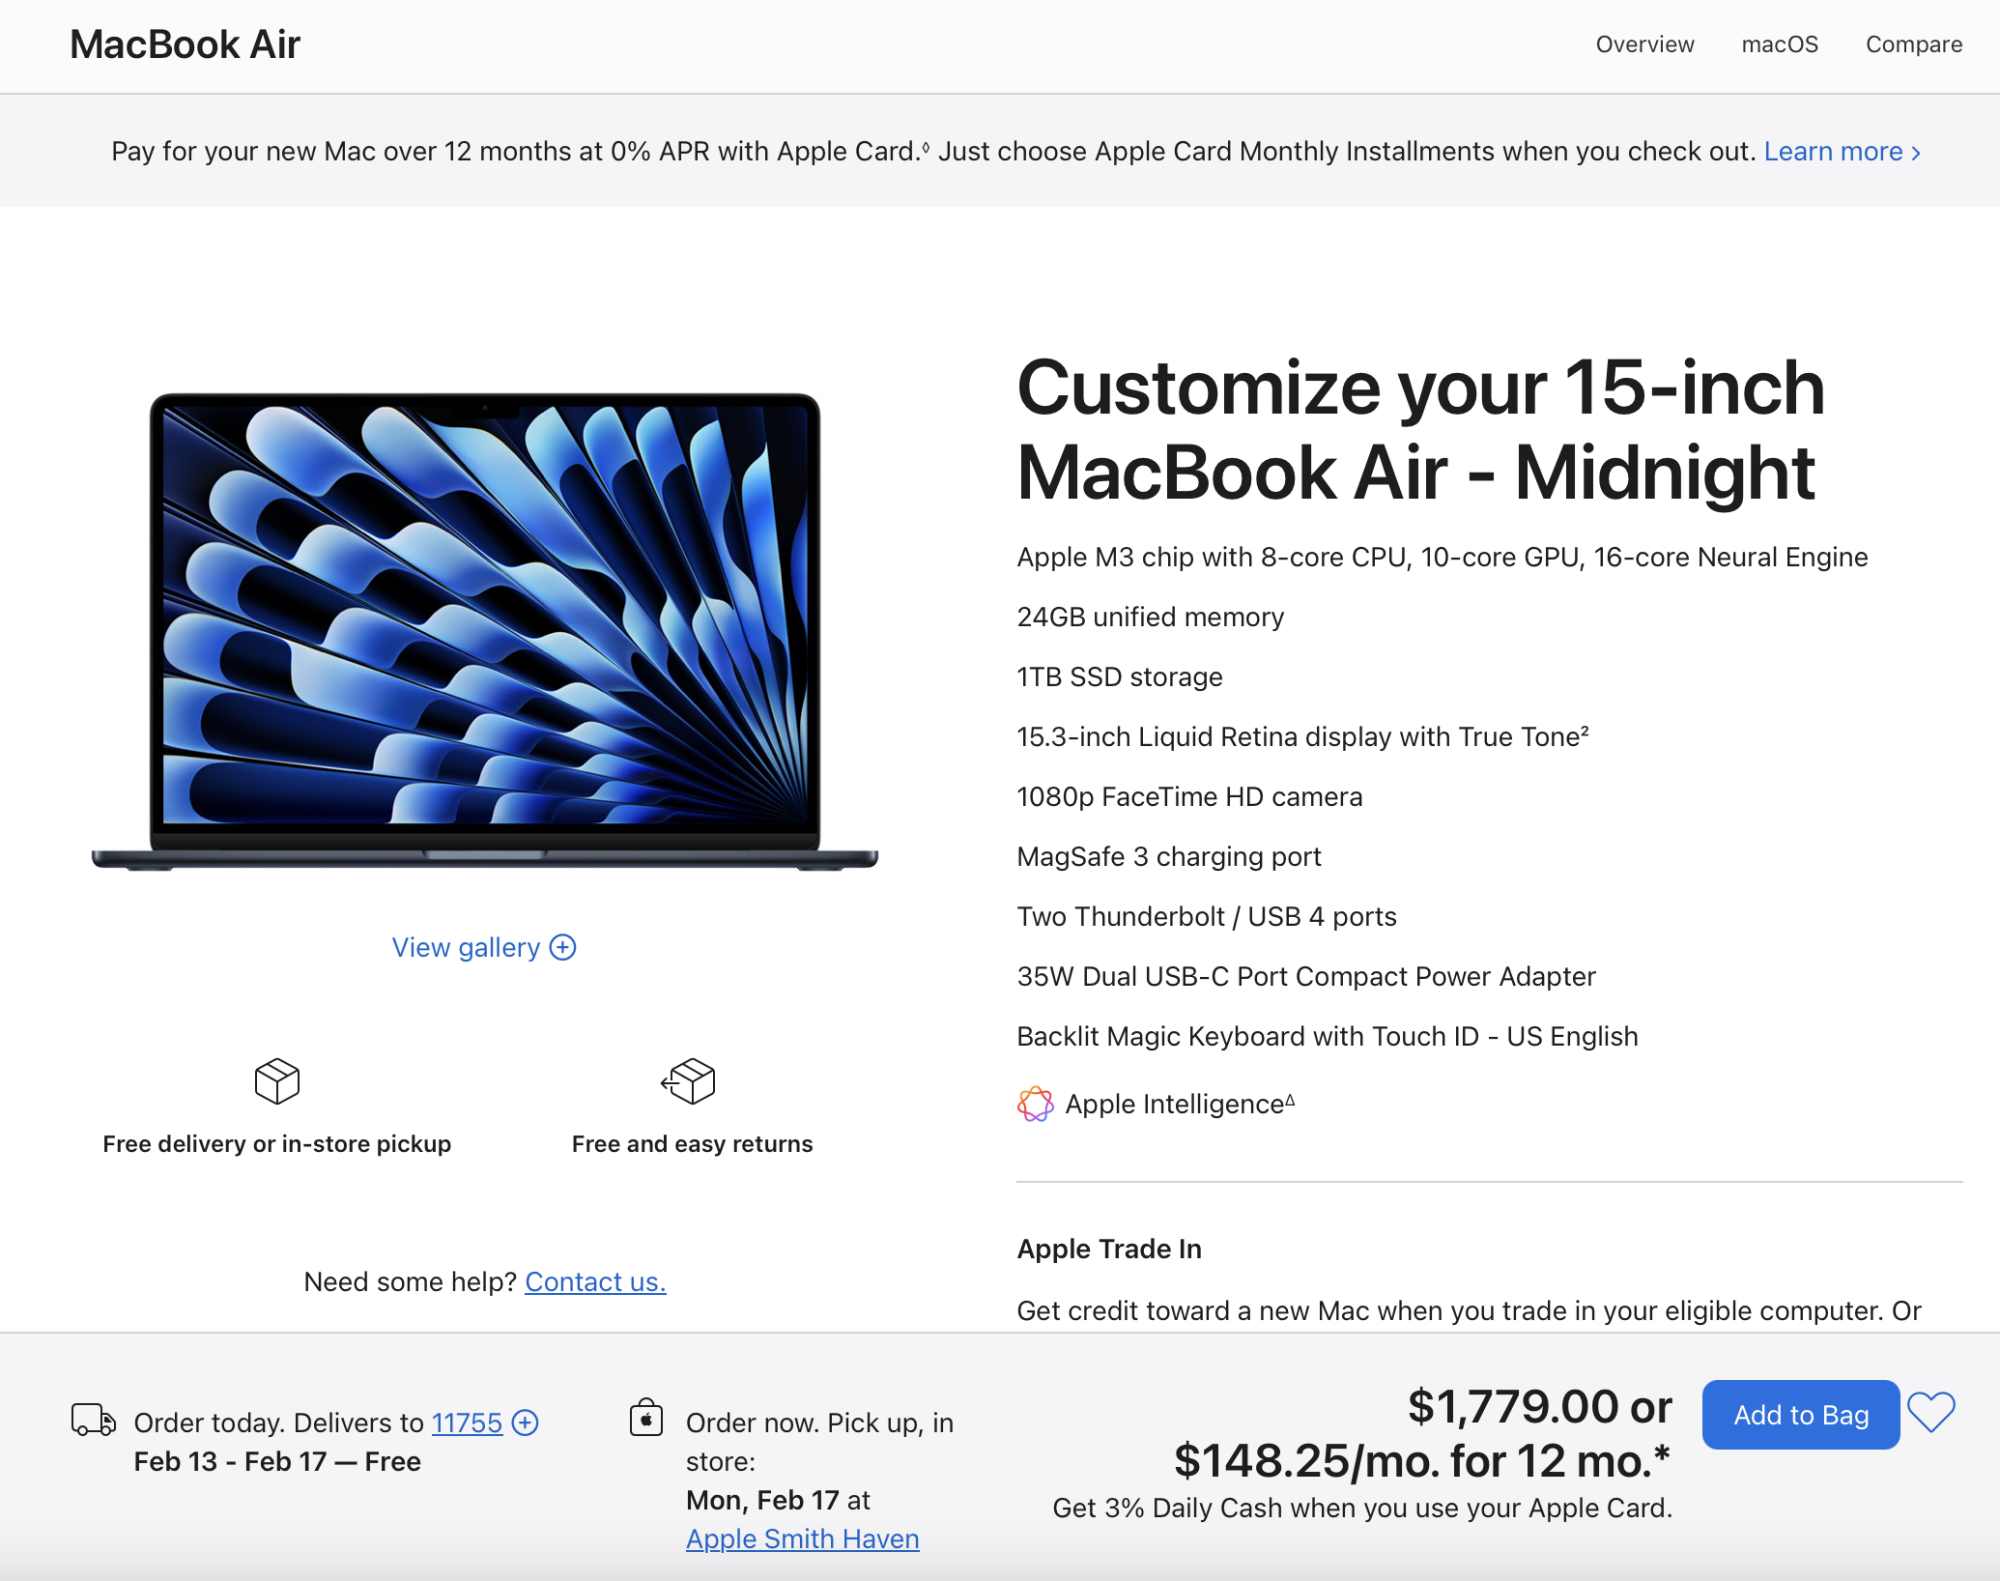
Task: Change delivery zip code 11755
Action: (466, 1422)
